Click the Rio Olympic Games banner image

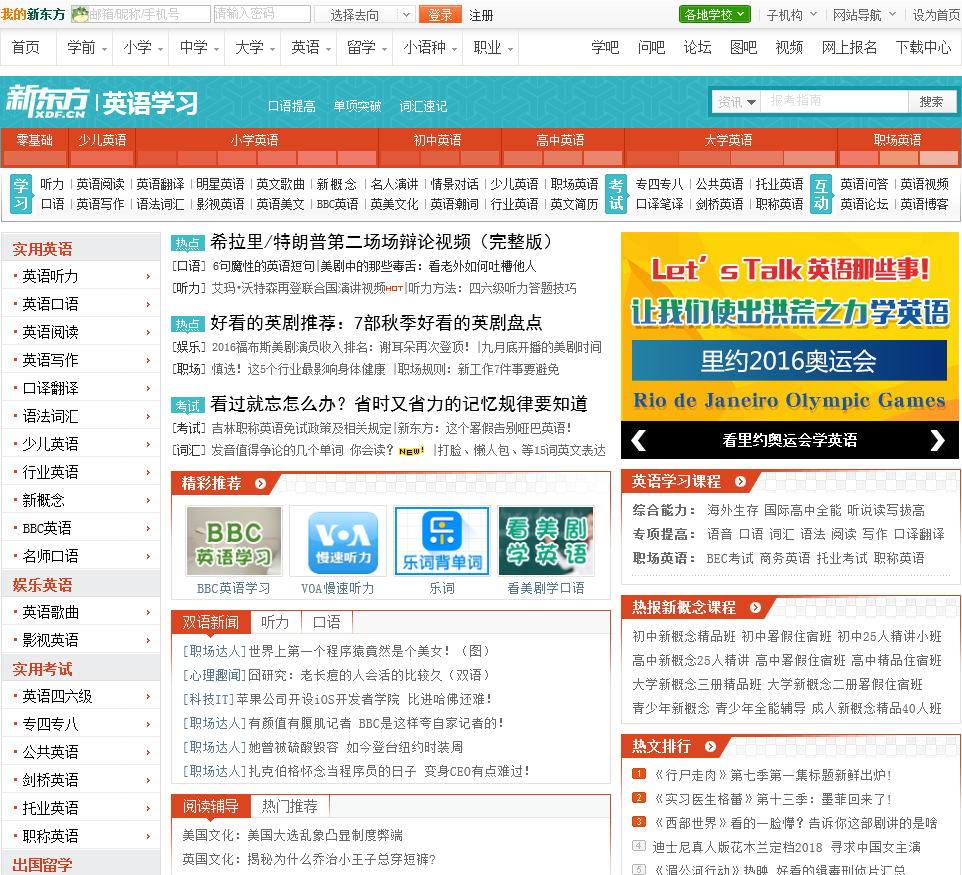pos(790,326)
